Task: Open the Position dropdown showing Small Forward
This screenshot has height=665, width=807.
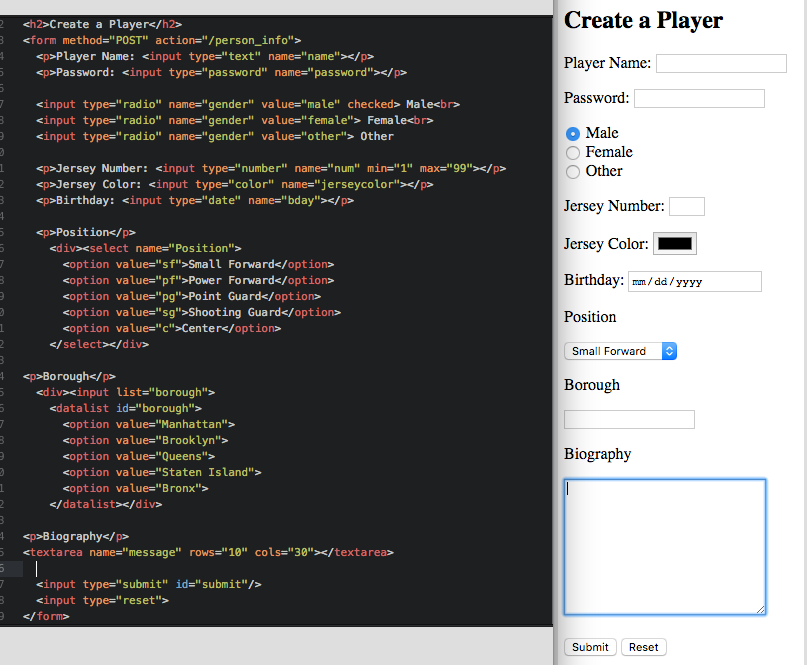Action: pyautogui.click(x=610, y=351)
